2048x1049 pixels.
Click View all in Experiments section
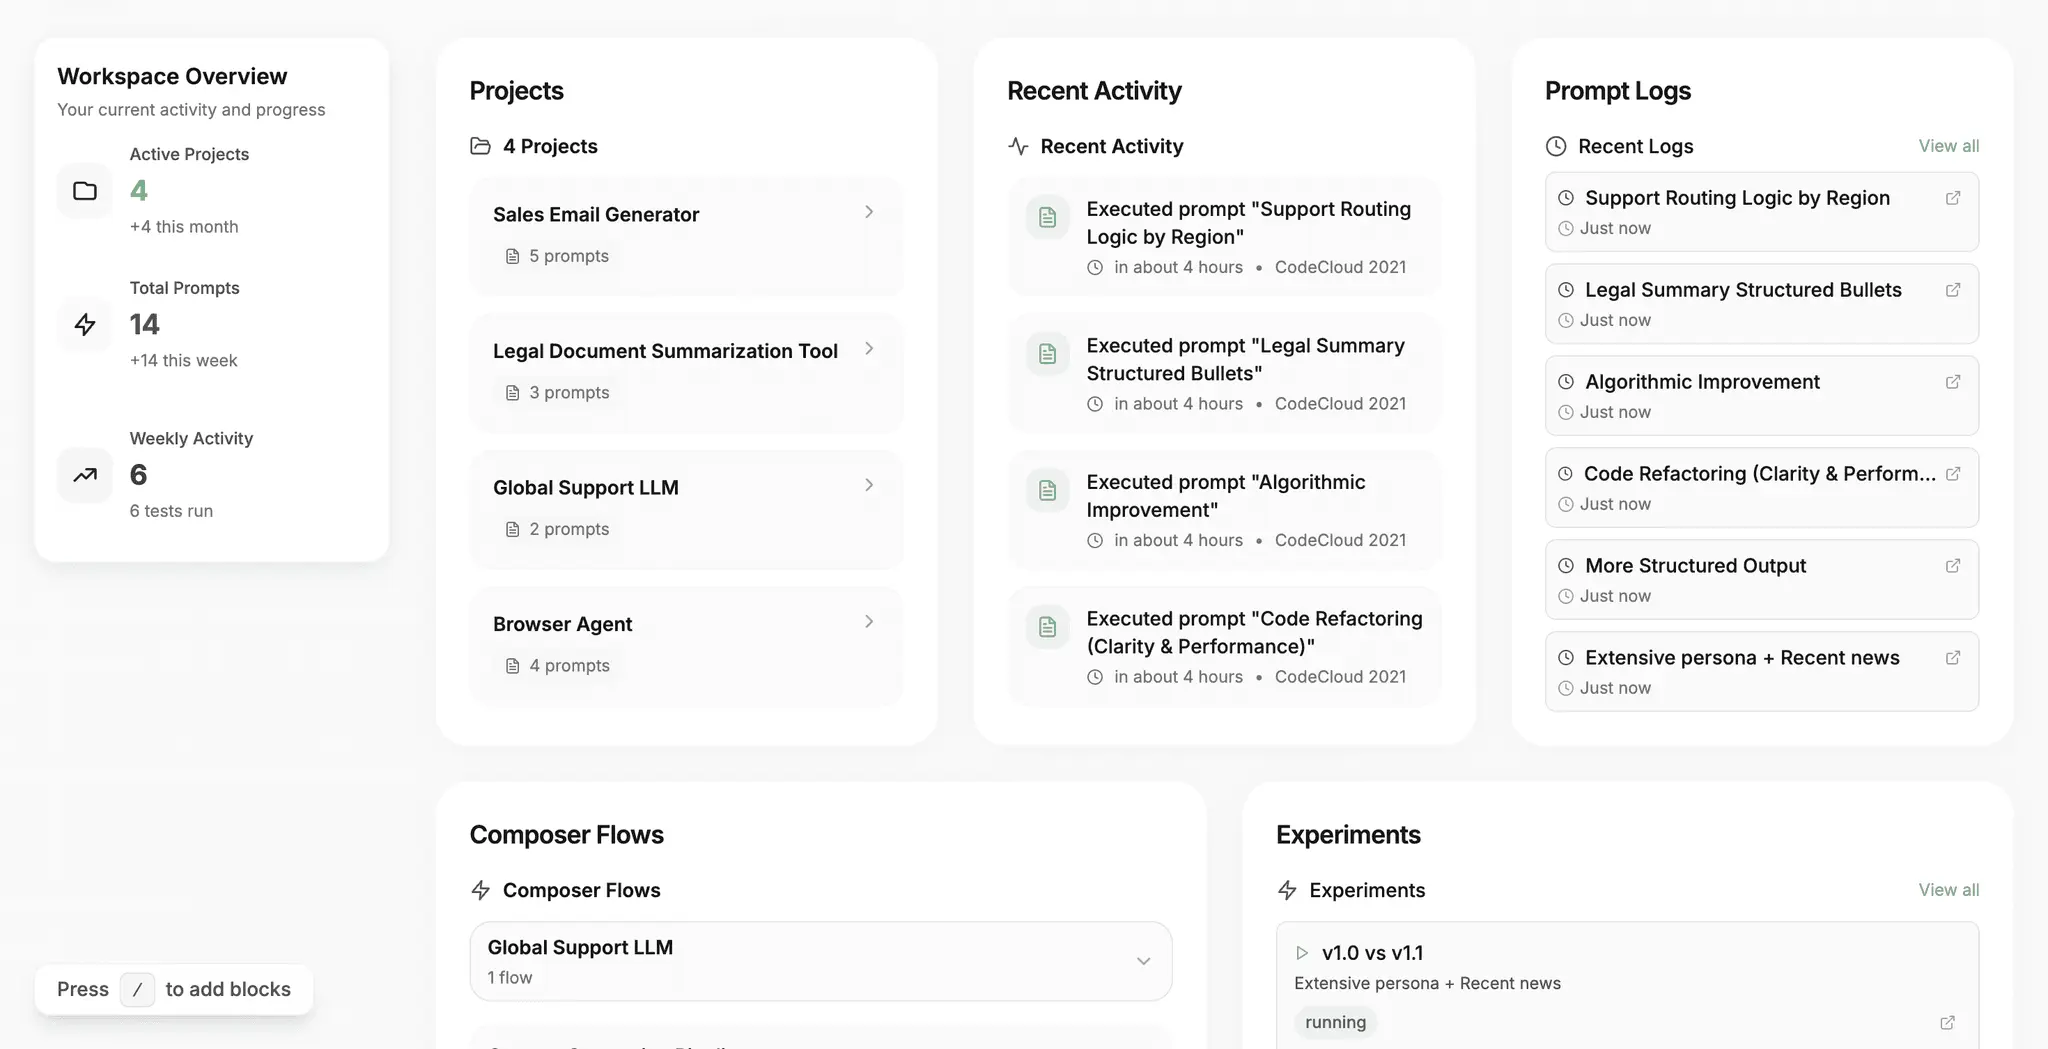(1948, 890)
